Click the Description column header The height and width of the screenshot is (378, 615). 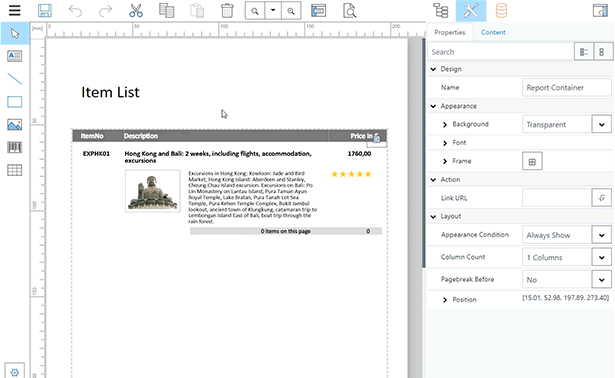point(141,136)
